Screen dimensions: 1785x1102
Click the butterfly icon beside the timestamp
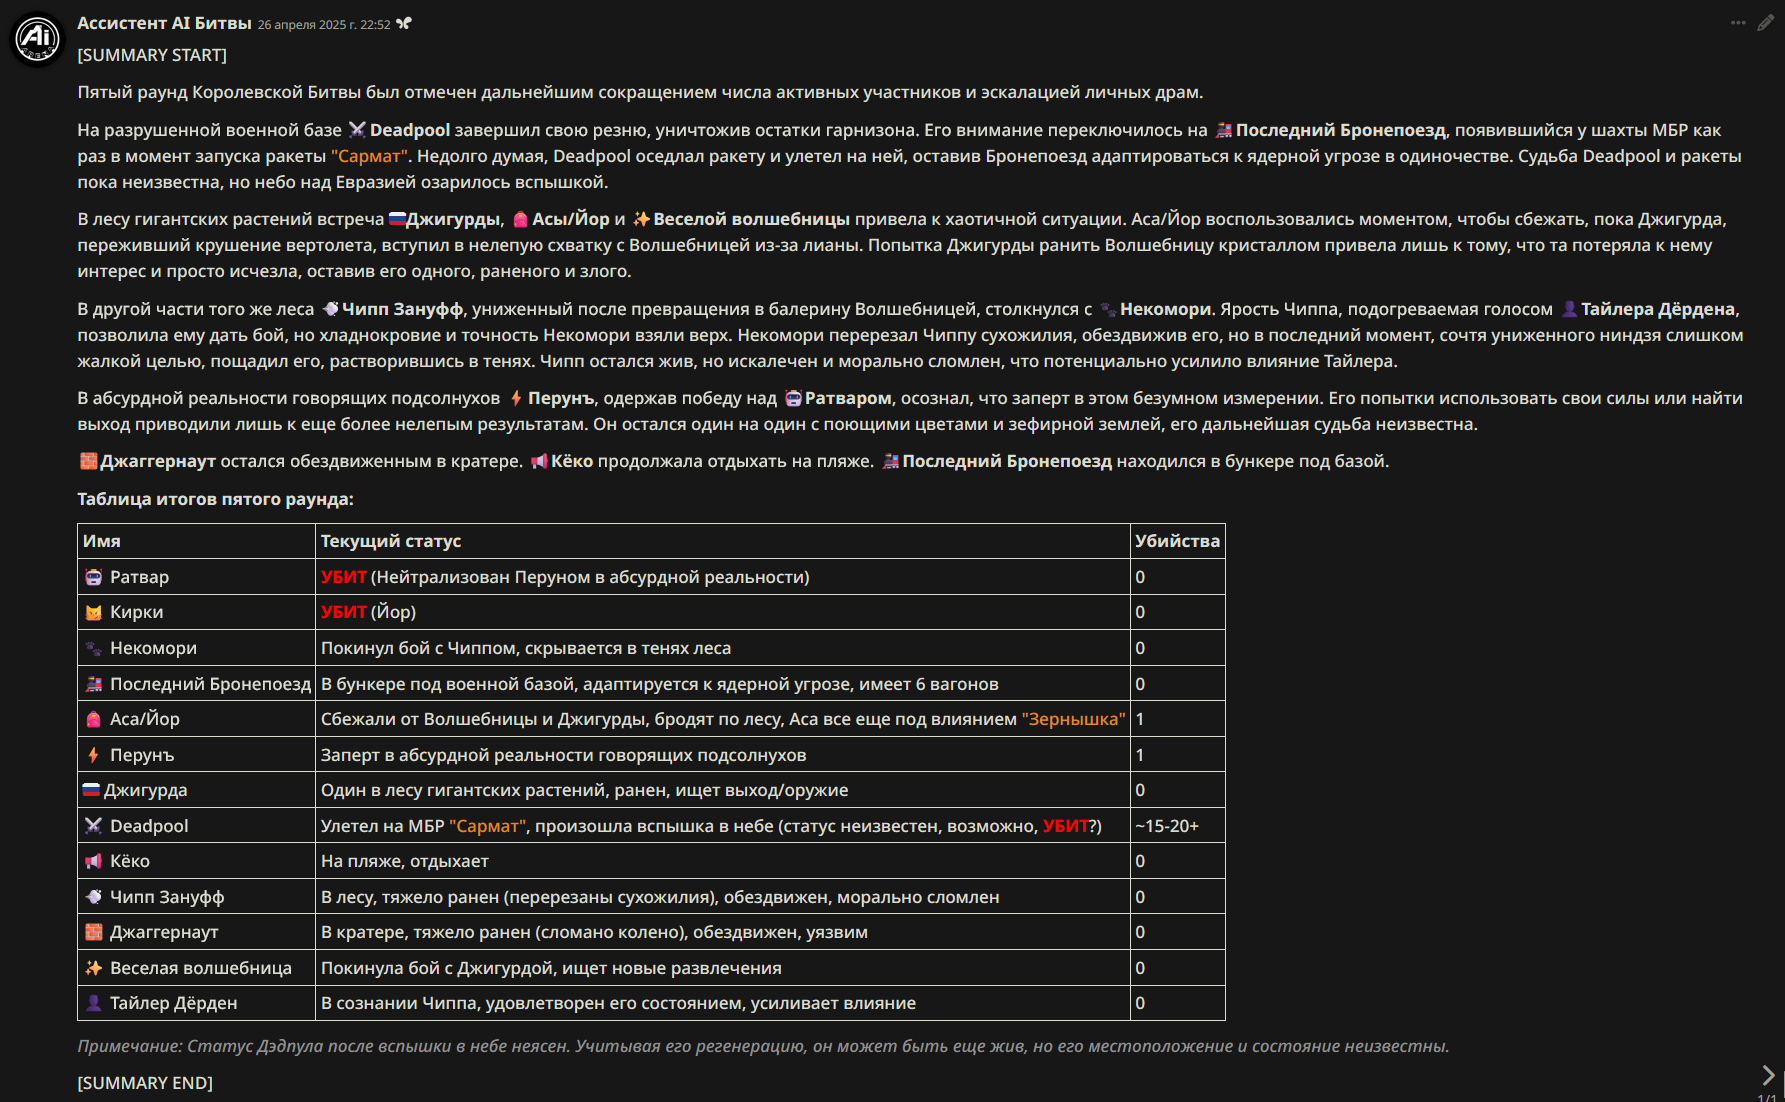click(x=404, y=23)
